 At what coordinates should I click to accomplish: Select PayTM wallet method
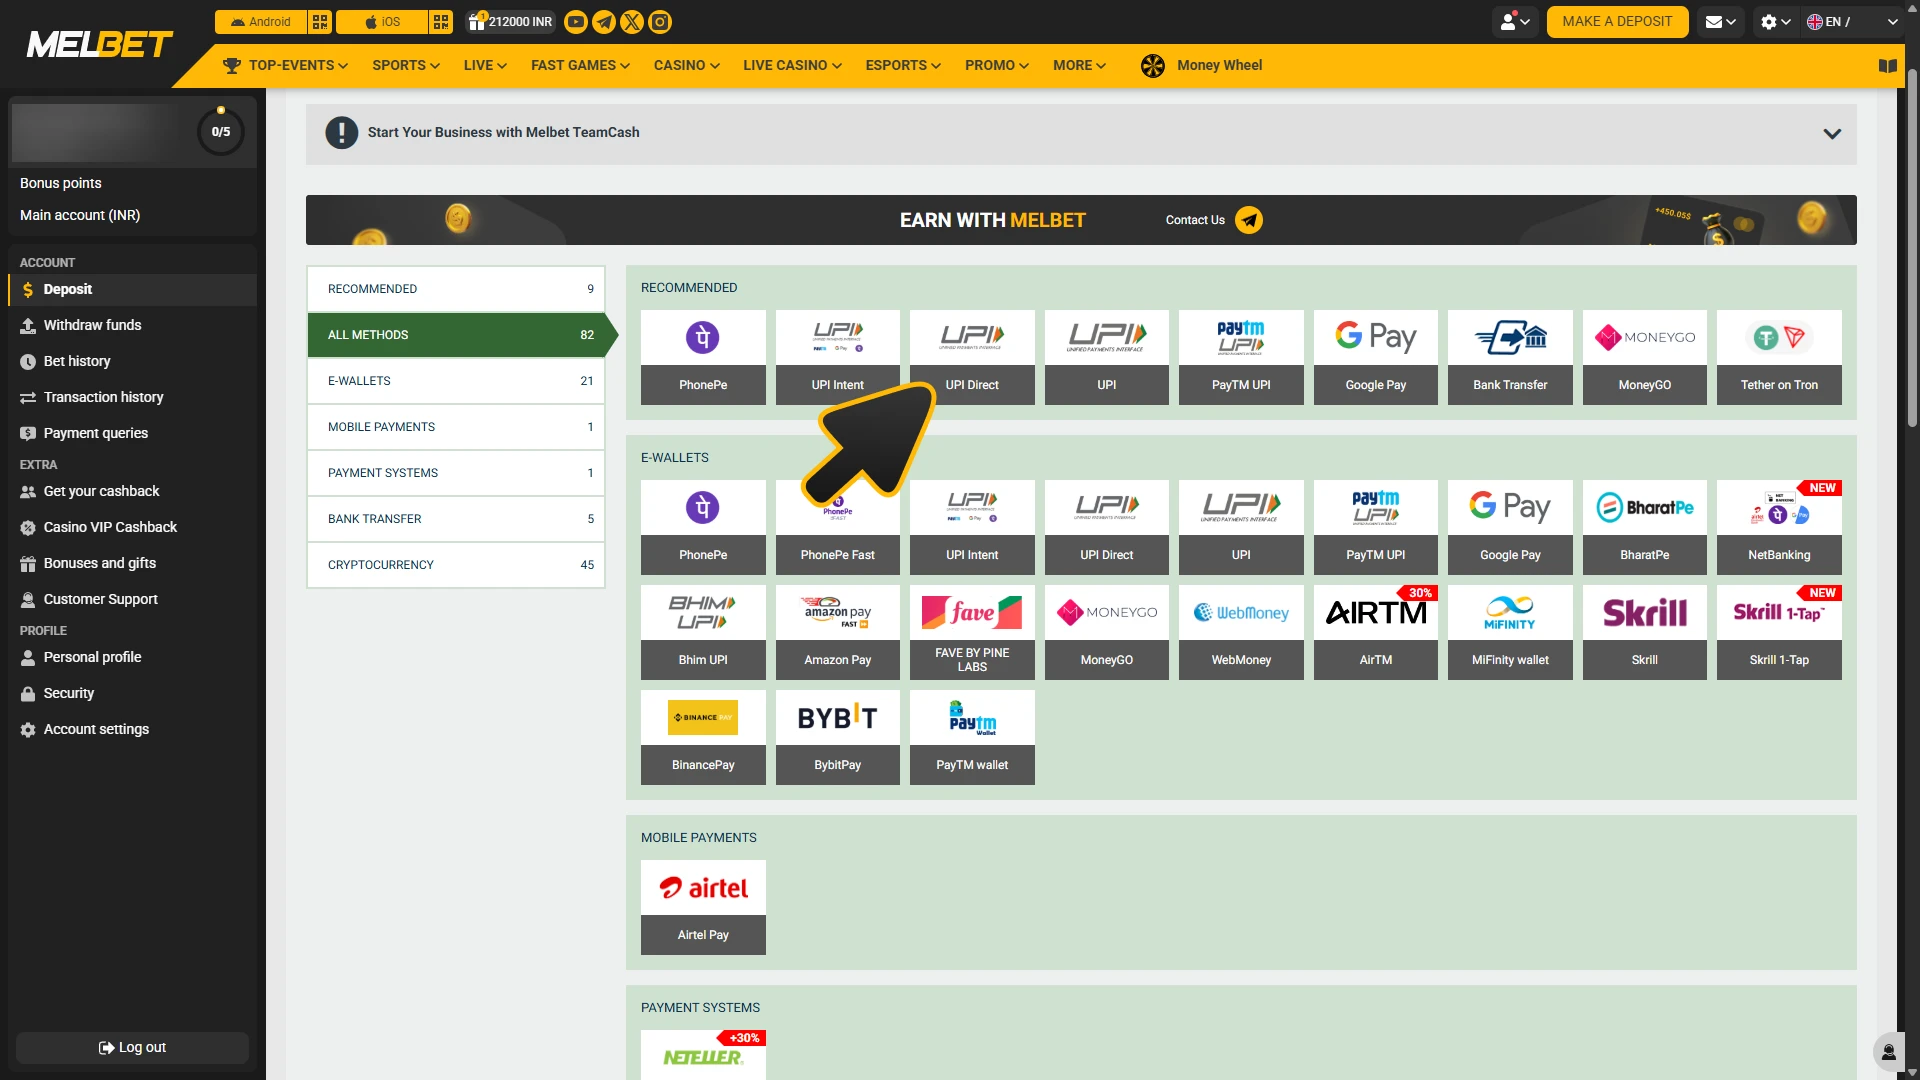[972, 737]
